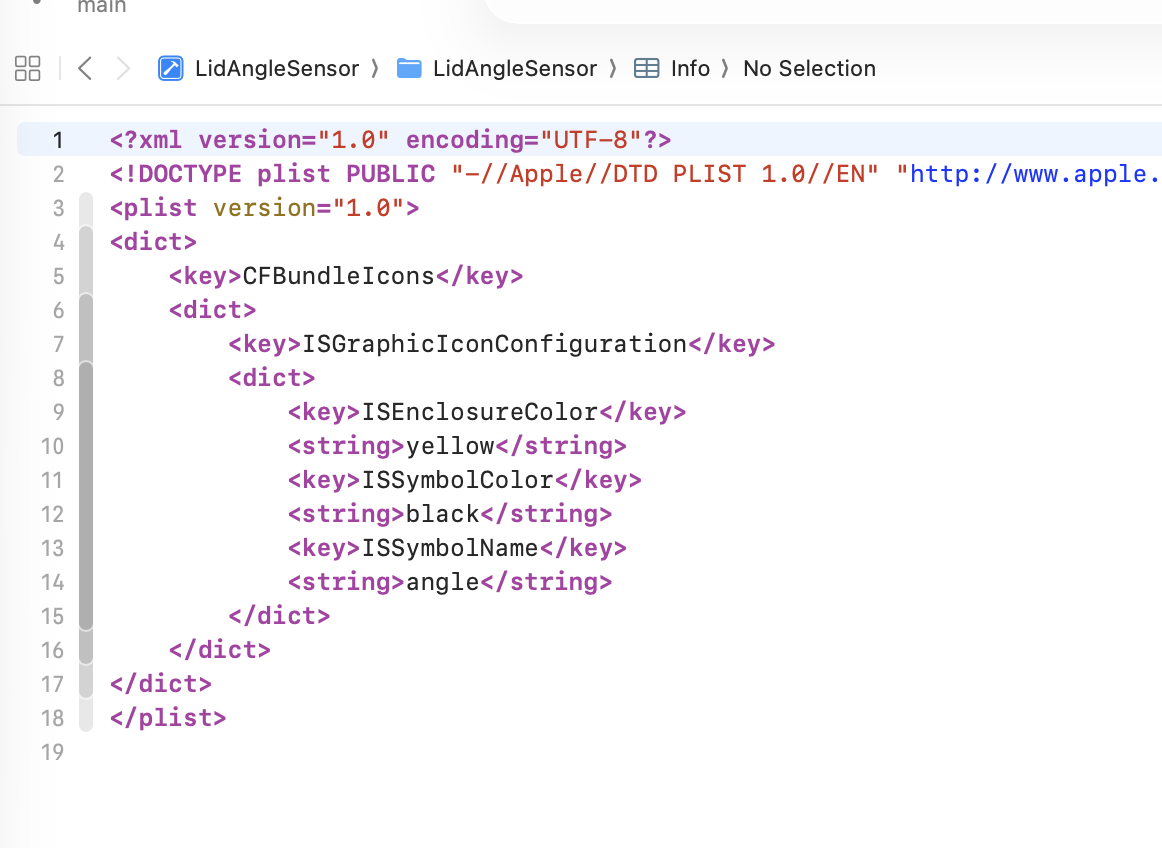Click the Info plist table icon
The image size is (1162, 848).
click(x=647, y=68)
